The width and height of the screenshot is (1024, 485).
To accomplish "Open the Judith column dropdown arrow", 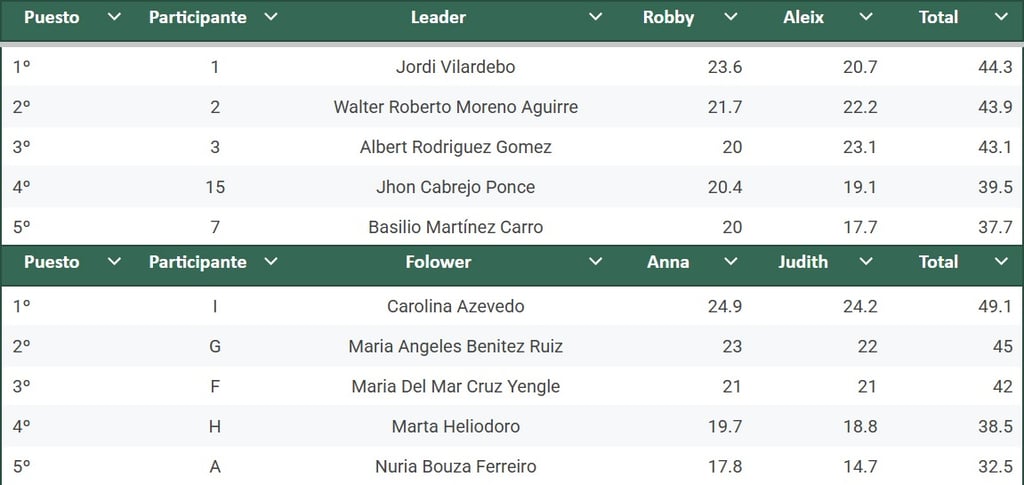I will 866,262.
